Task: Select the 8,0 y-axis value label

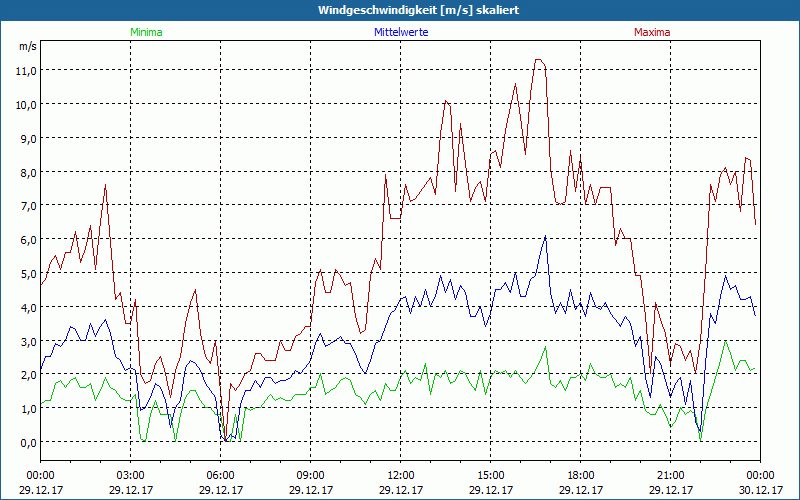Action: pyautogui.click(x=25, y=172)
